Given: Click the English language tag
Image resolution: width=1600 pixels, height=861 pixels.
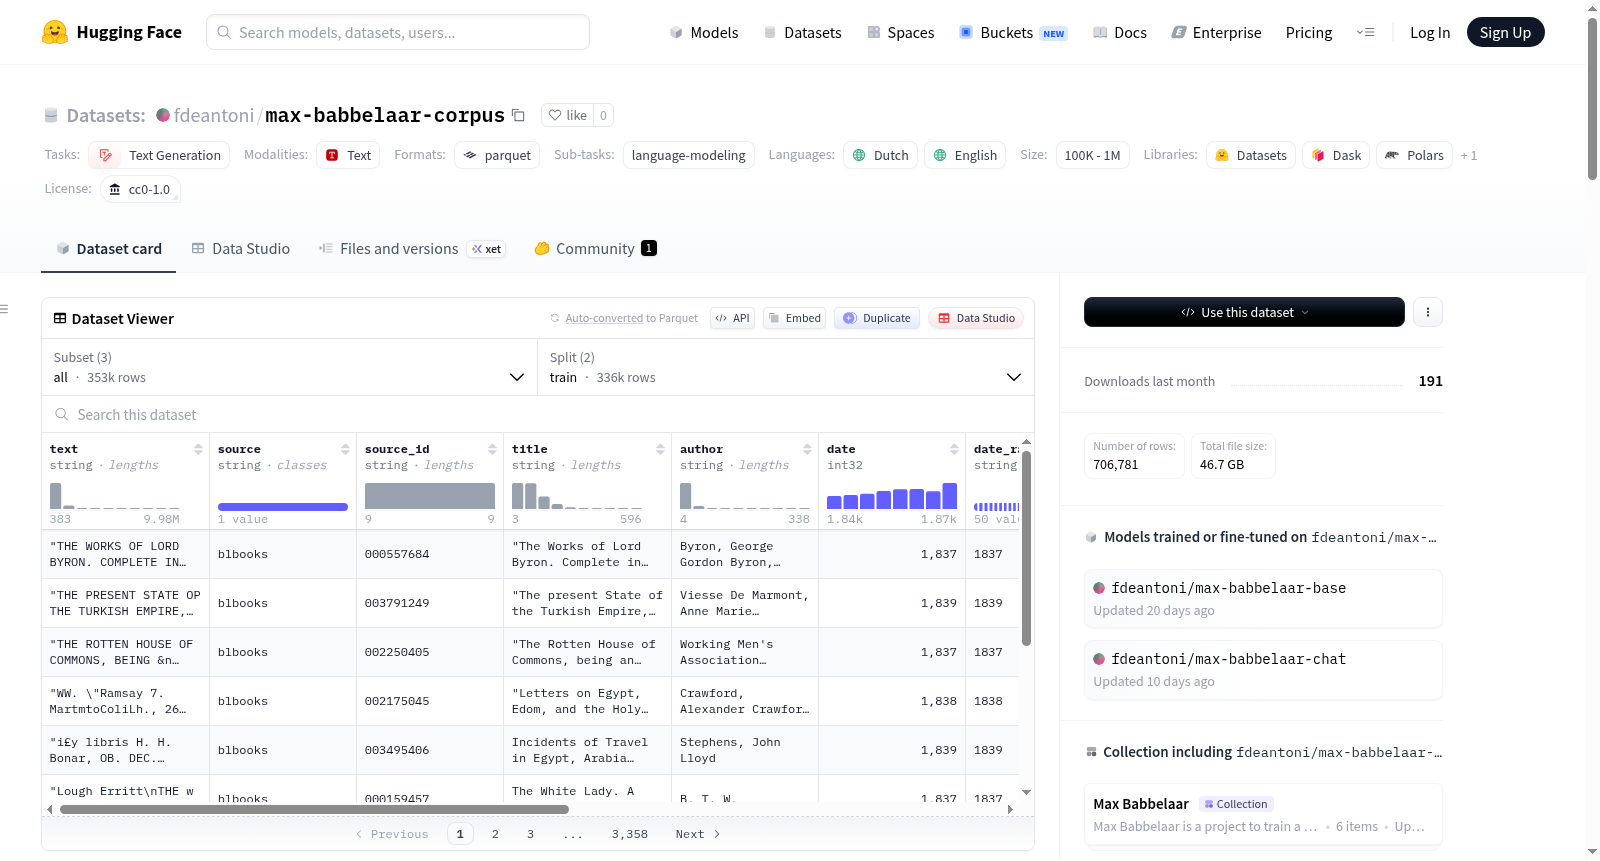Looking at the screenshot, I should (965, 155).
